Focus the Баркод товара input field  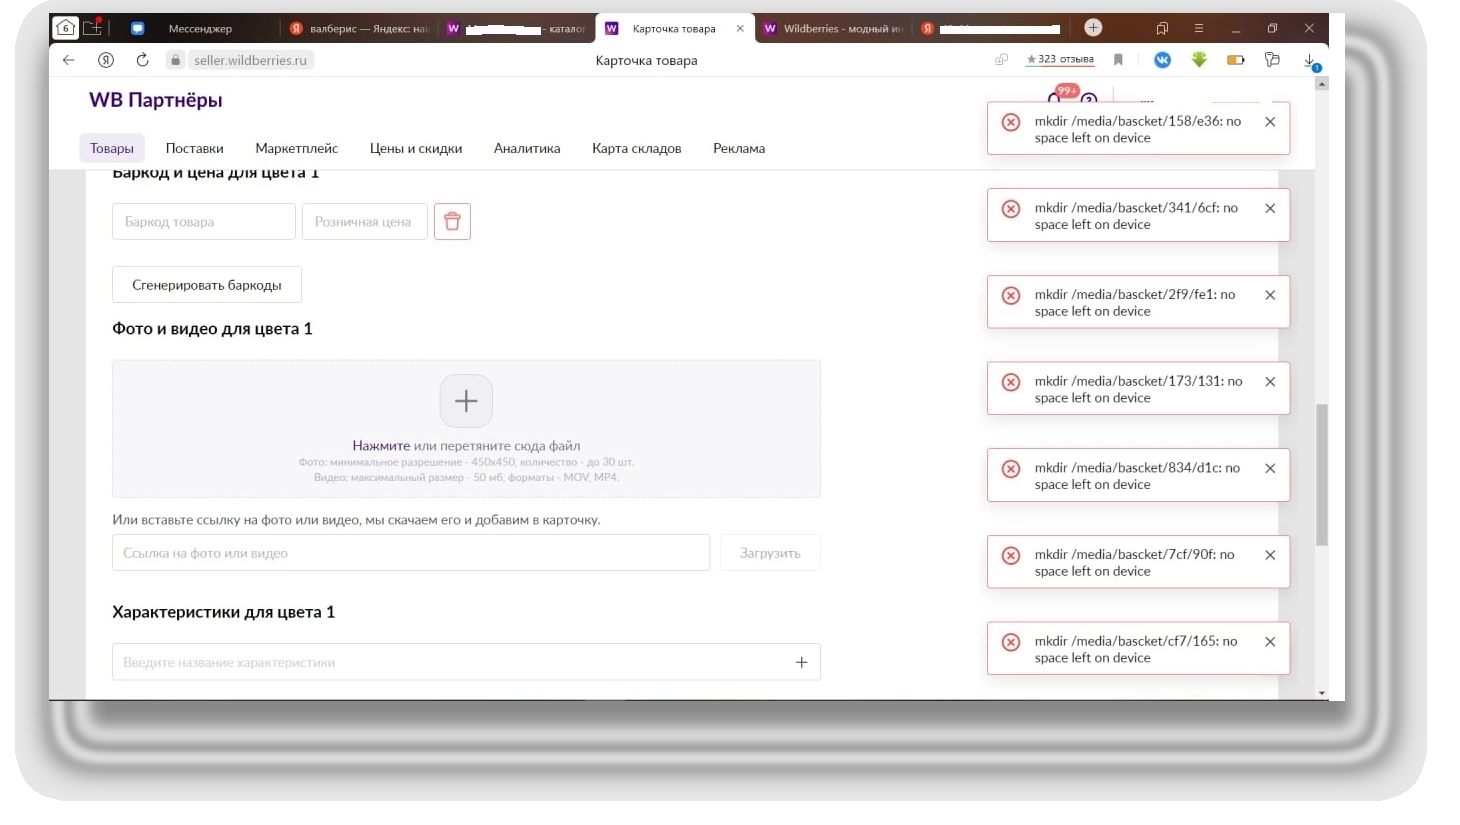click(204, 222)
